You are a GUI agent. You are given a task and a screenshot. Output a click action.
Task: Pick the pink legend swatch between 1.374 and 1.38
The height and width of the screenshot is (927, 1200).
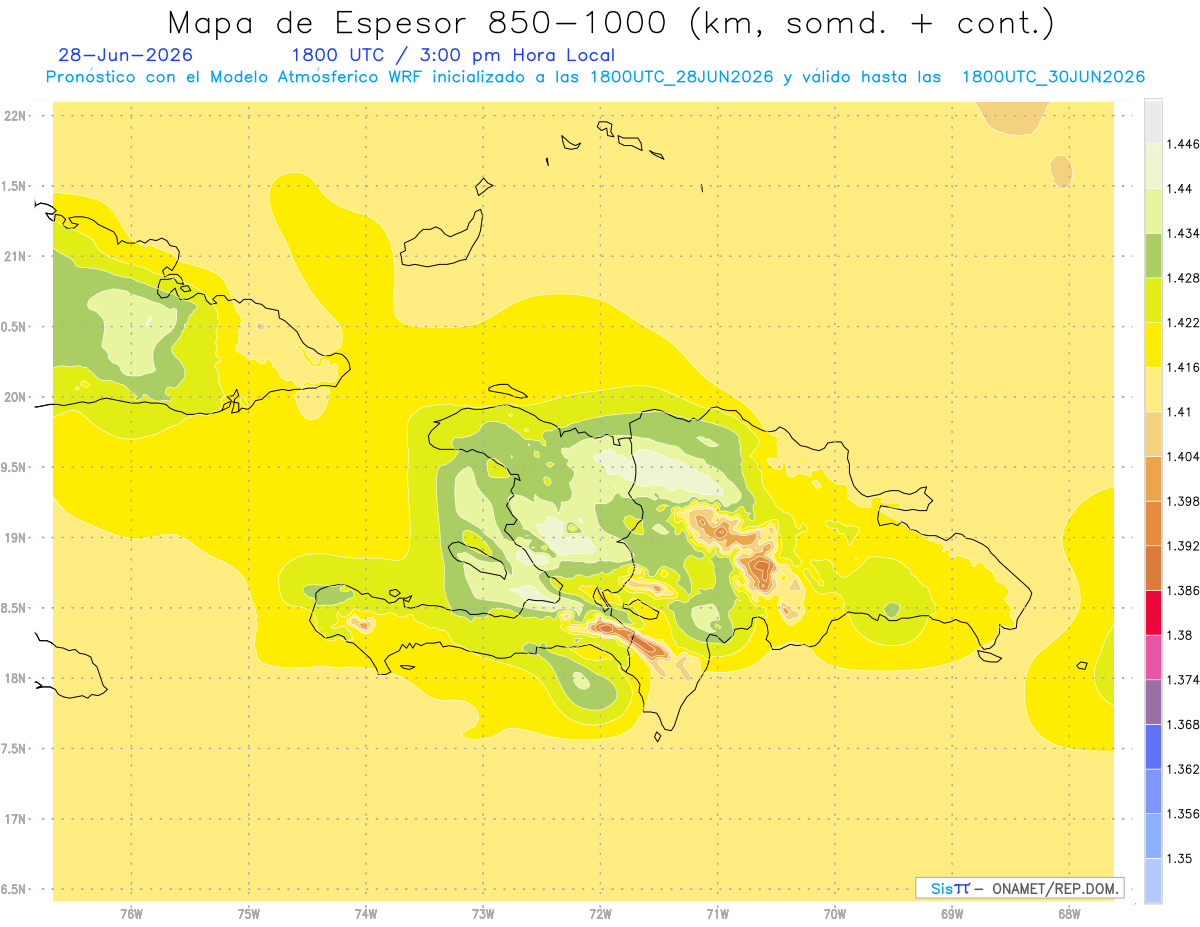[x=1153, y=657]
